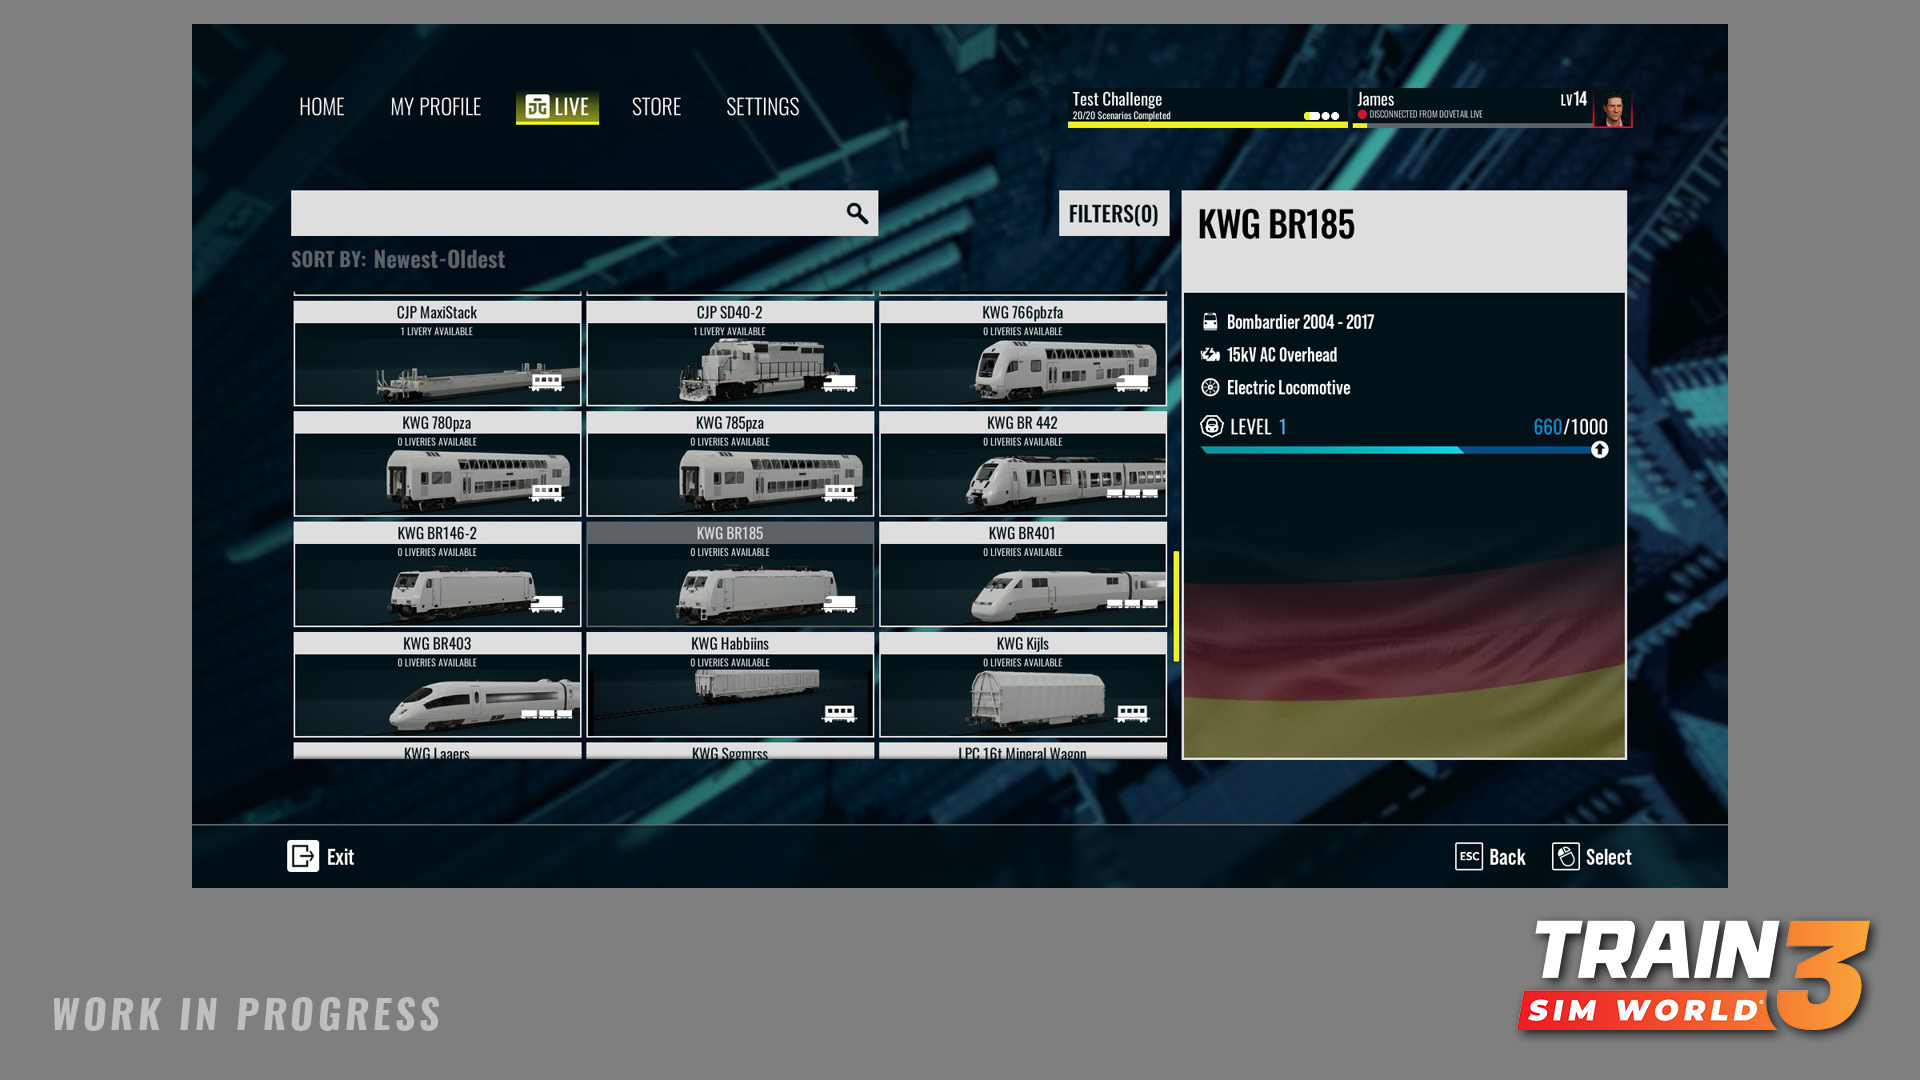Select the MY PROFILE tab

coord(435,105)
